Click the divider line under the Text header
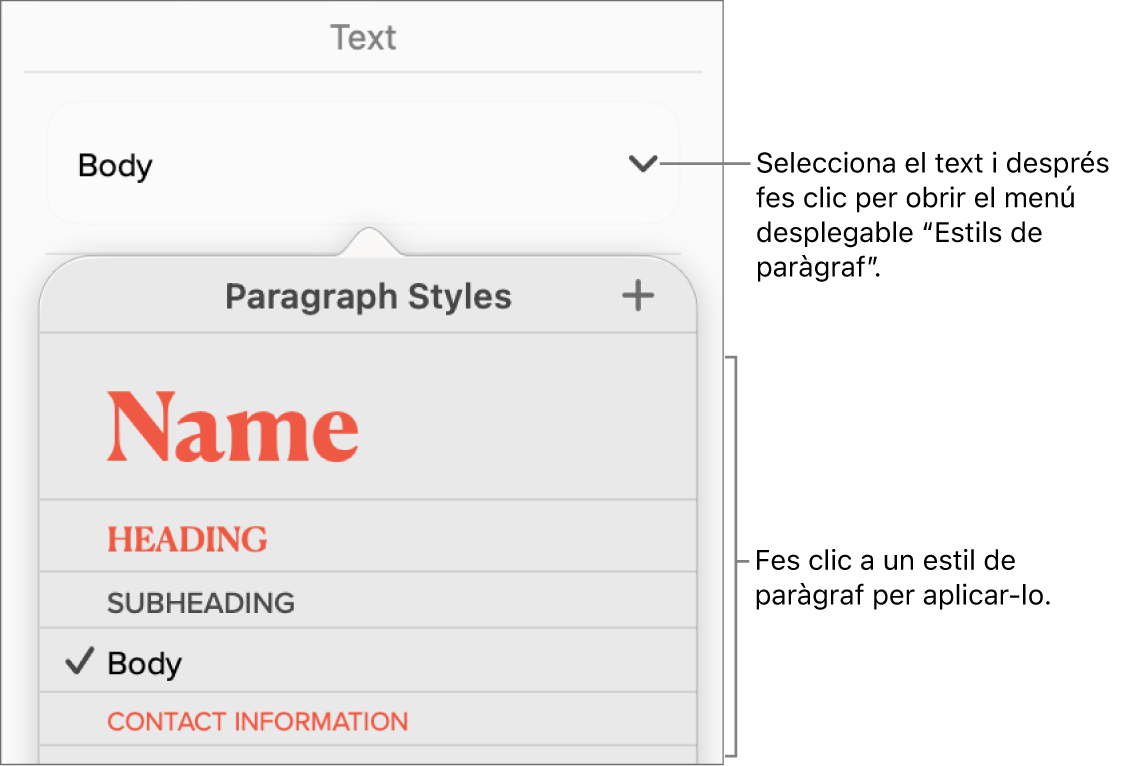 (364, 72)
